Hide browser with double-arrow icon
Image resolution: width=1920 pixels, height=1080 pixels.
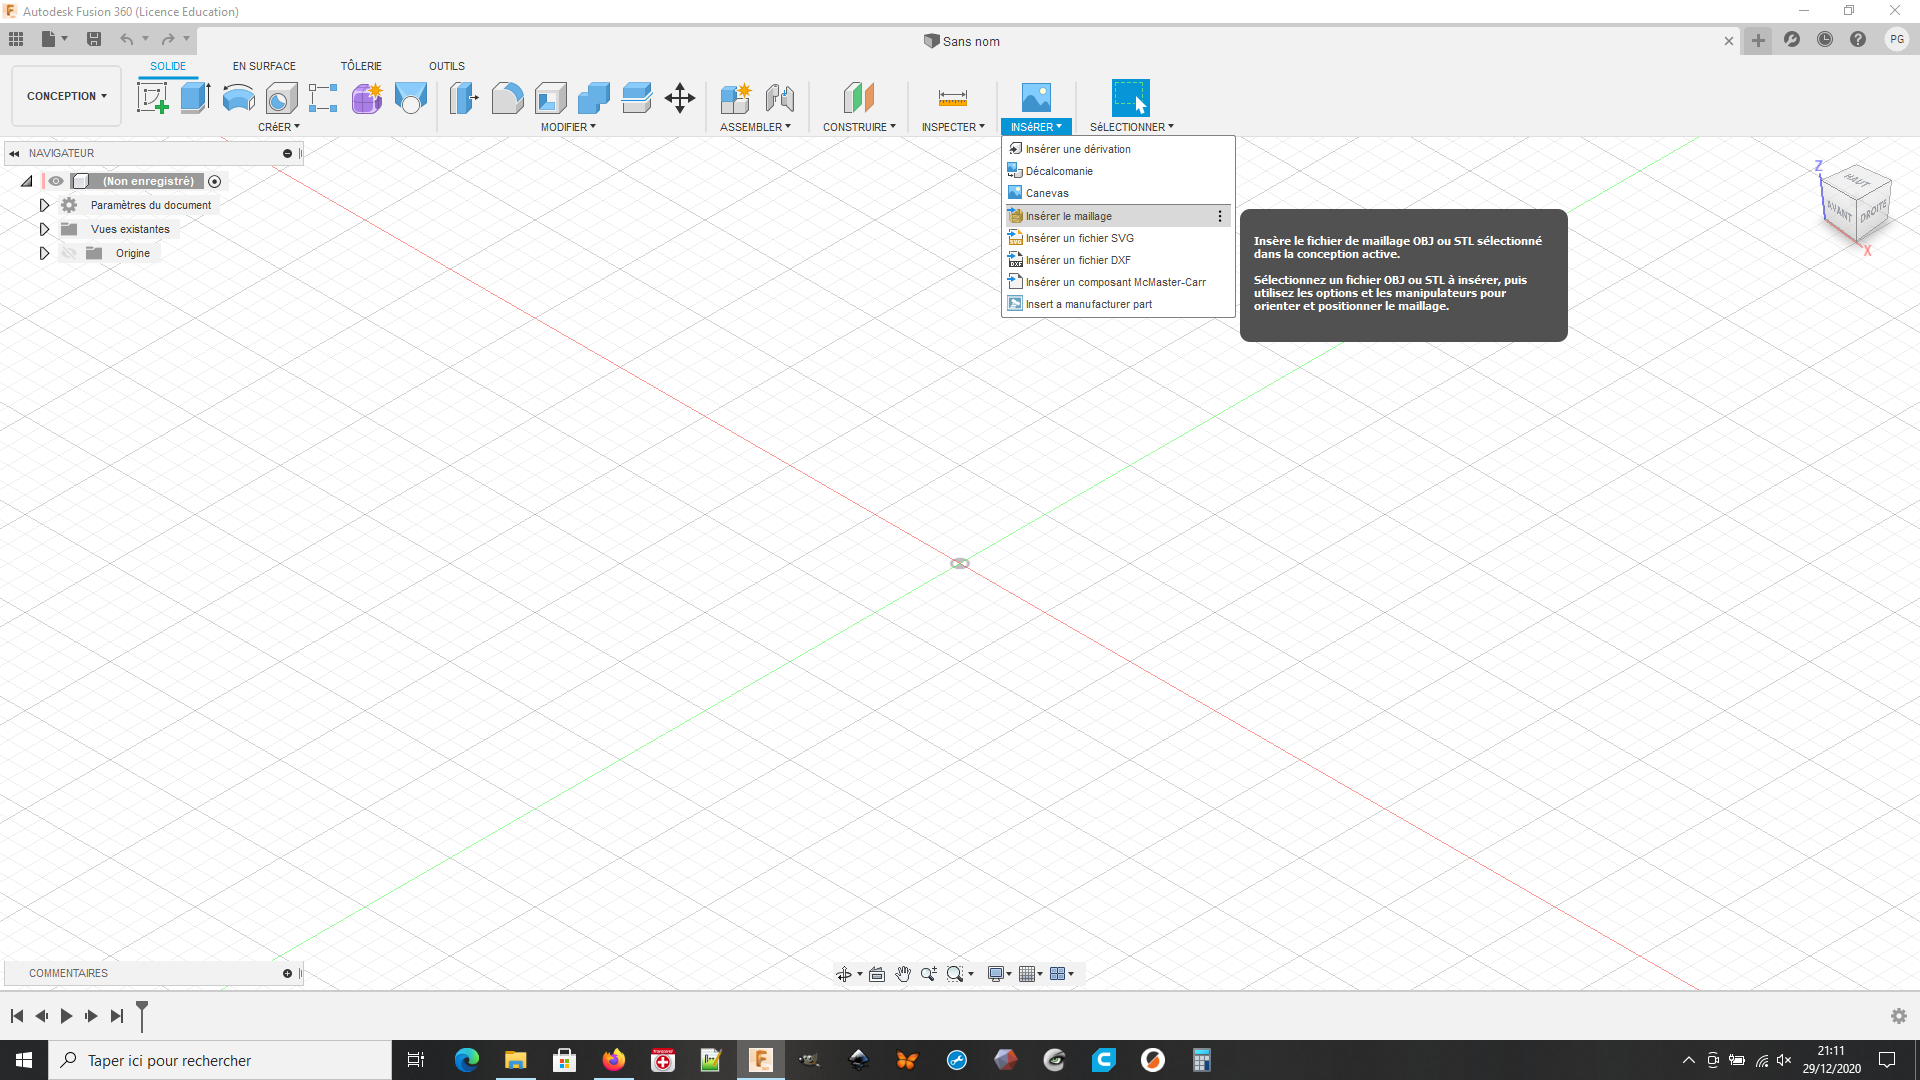(14, 154)
